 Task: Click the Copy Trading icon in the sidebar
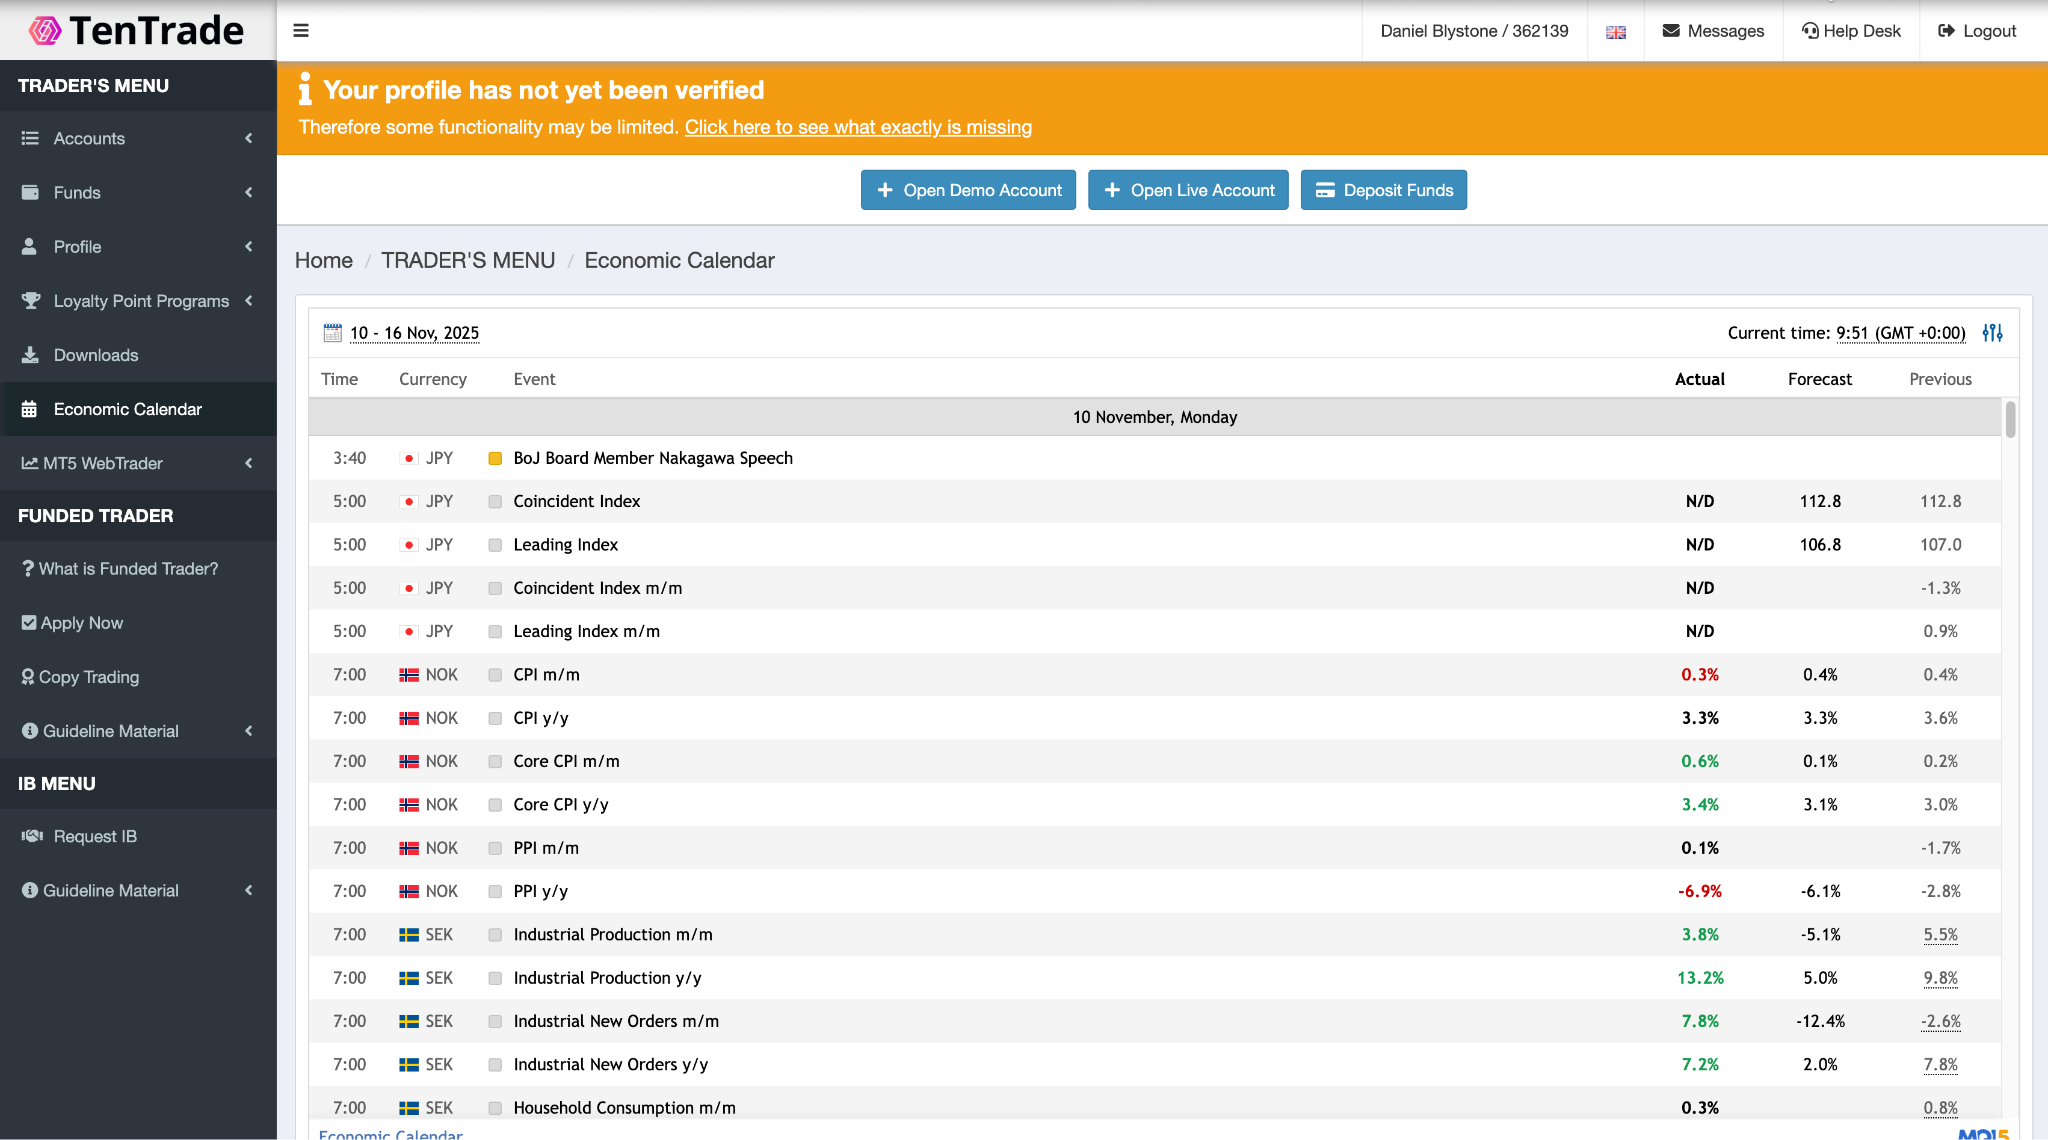click(28, 677)
